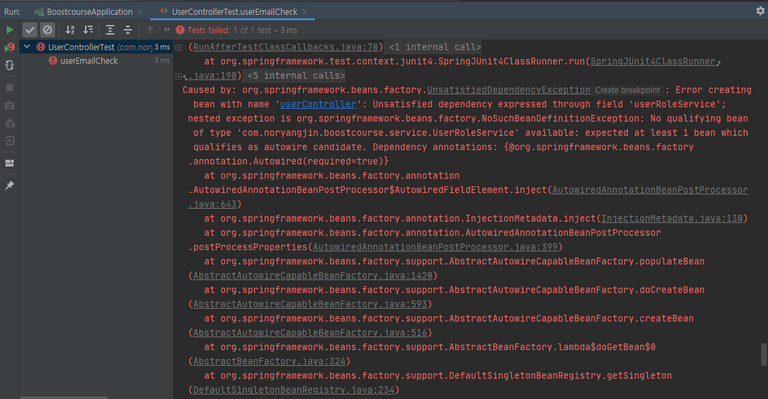The height and width of the screenshot is (399, 768).
Task: Go to previous failed test arrow
Action: (x=150, y=30)
